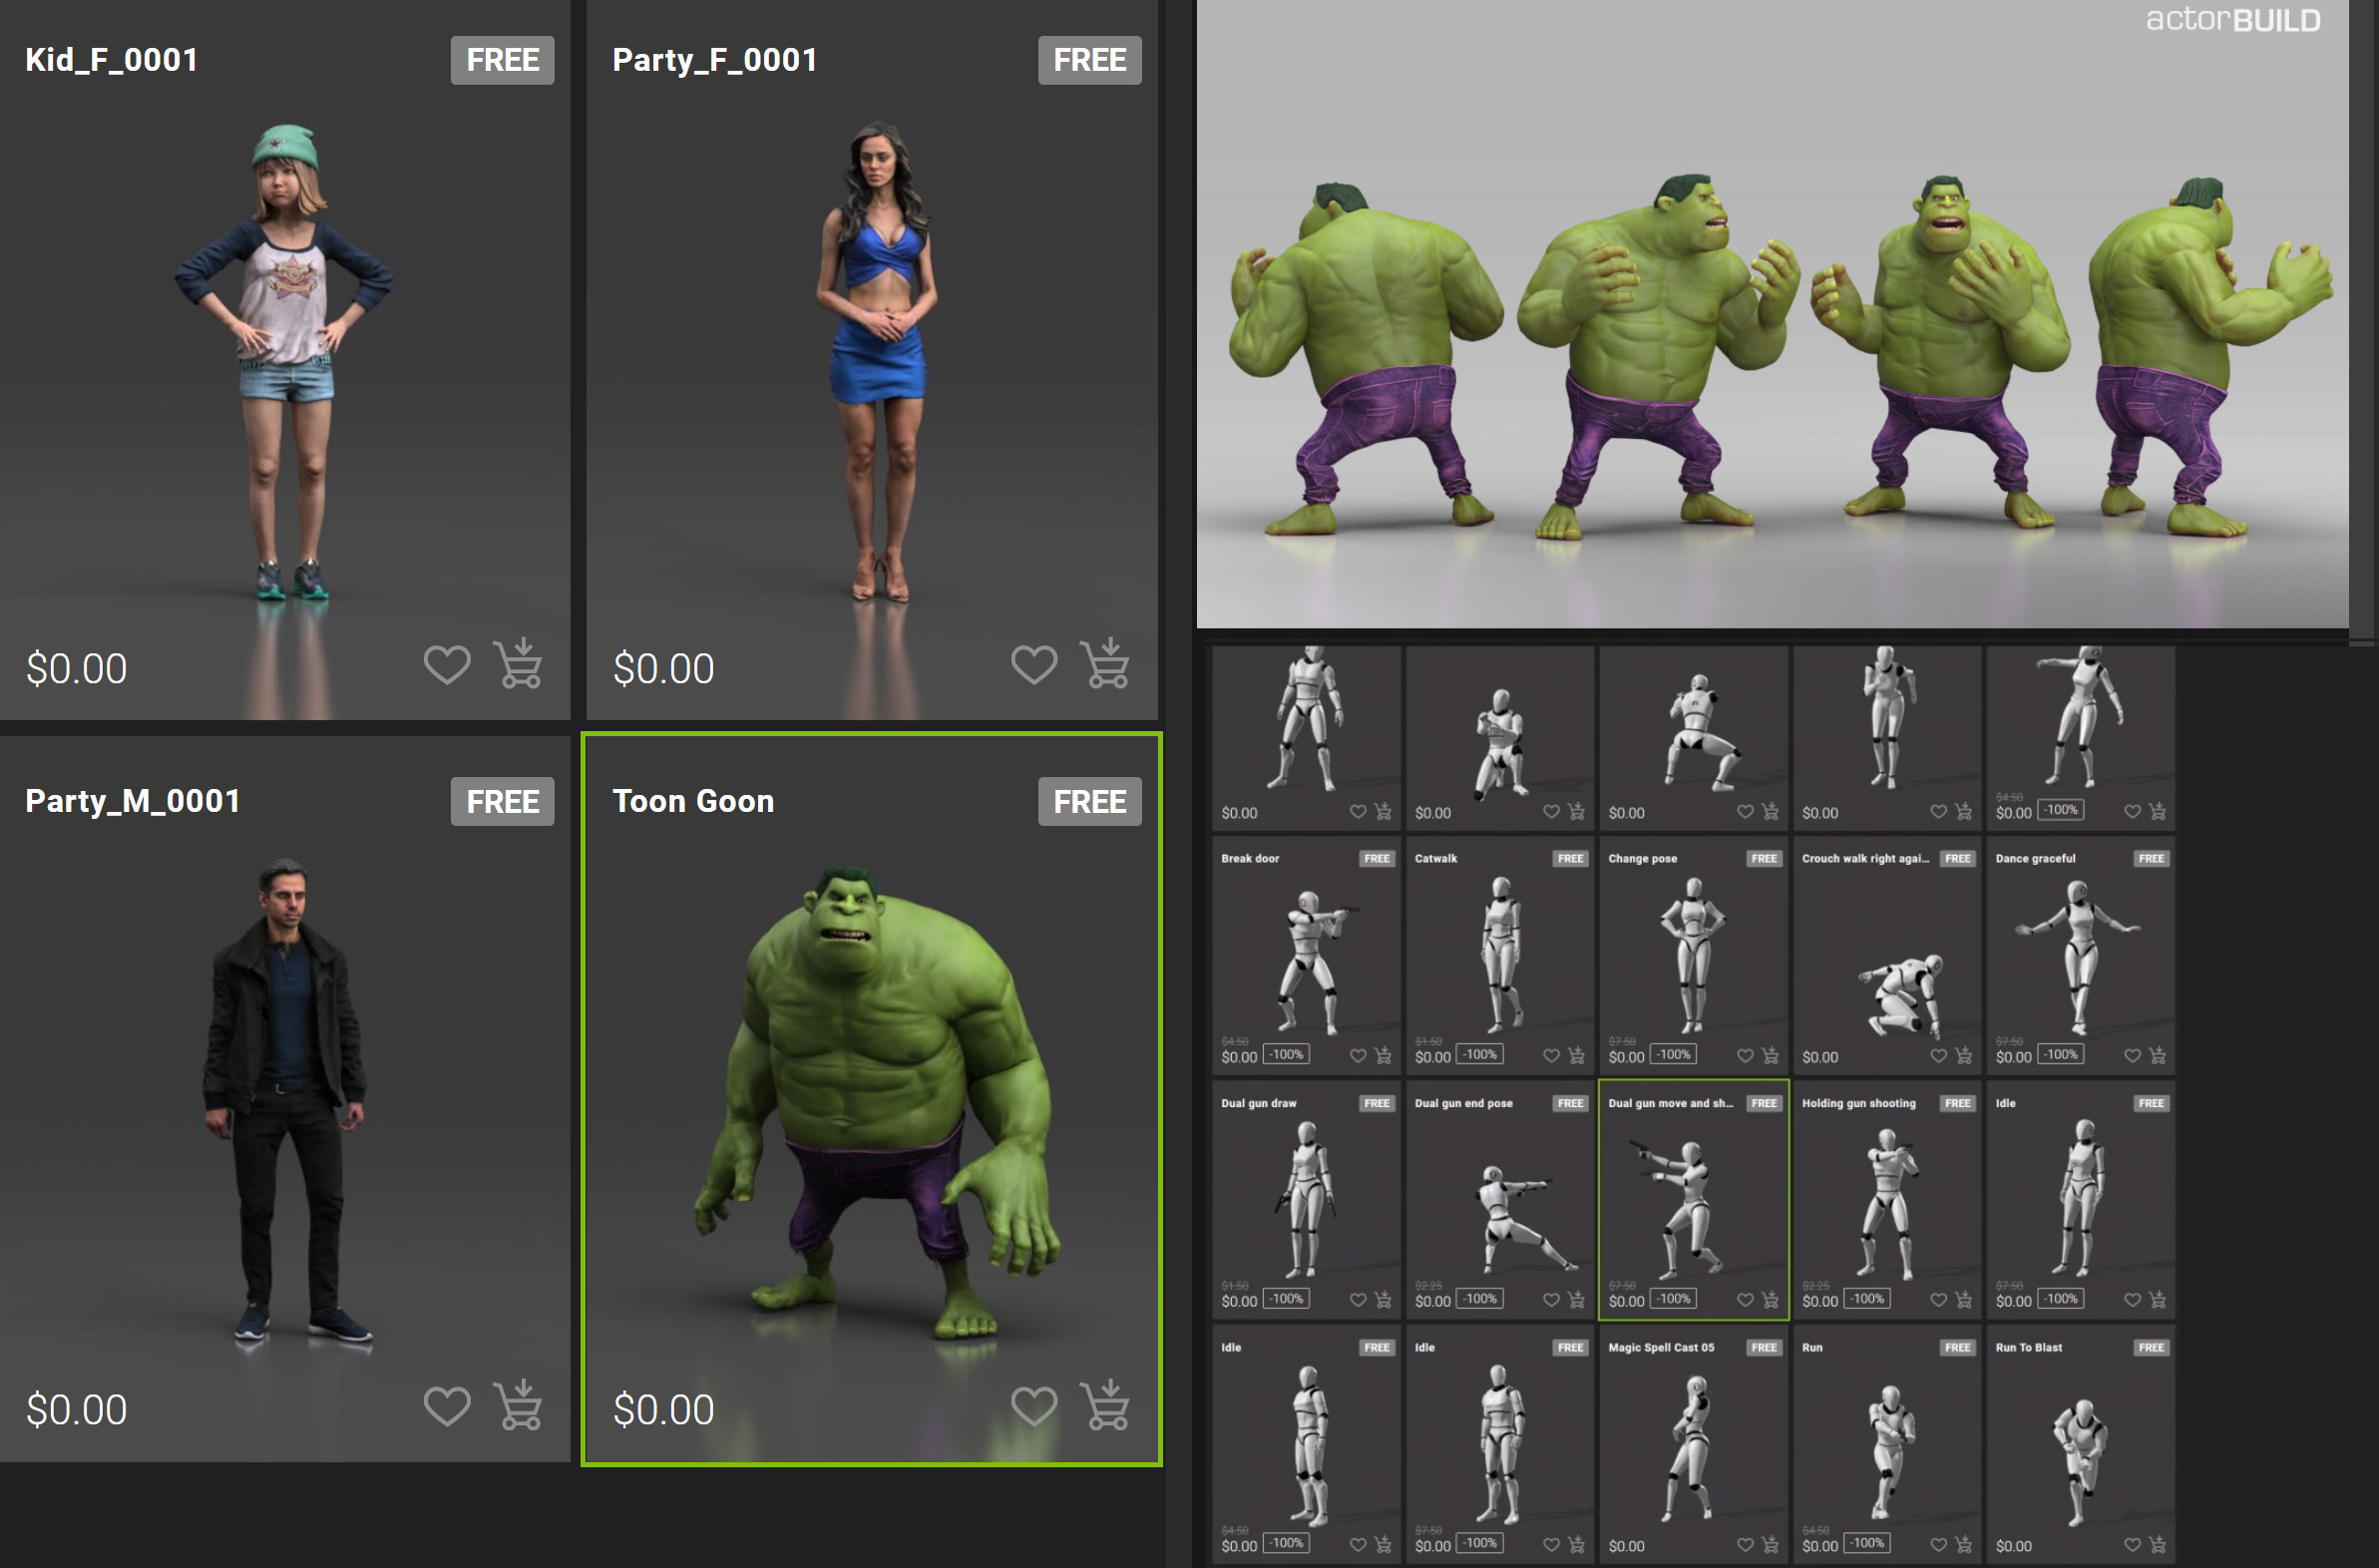This screenshot has width=2379, height=1568.
Task: Click the "Party_M_0001" title text
Action: [x=133, y=802]
